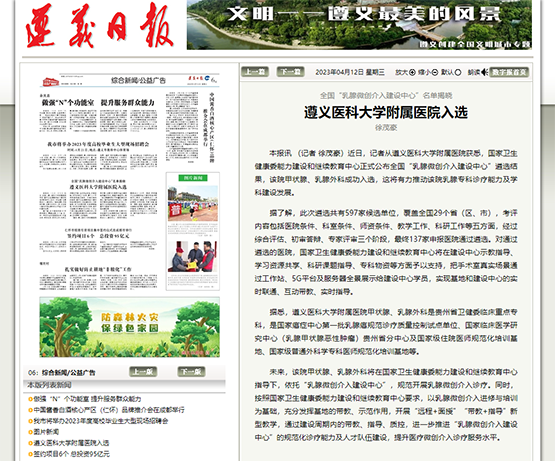Click the red building logo in preview header
This screenshot has width=555, height=461.
[51, 81]
